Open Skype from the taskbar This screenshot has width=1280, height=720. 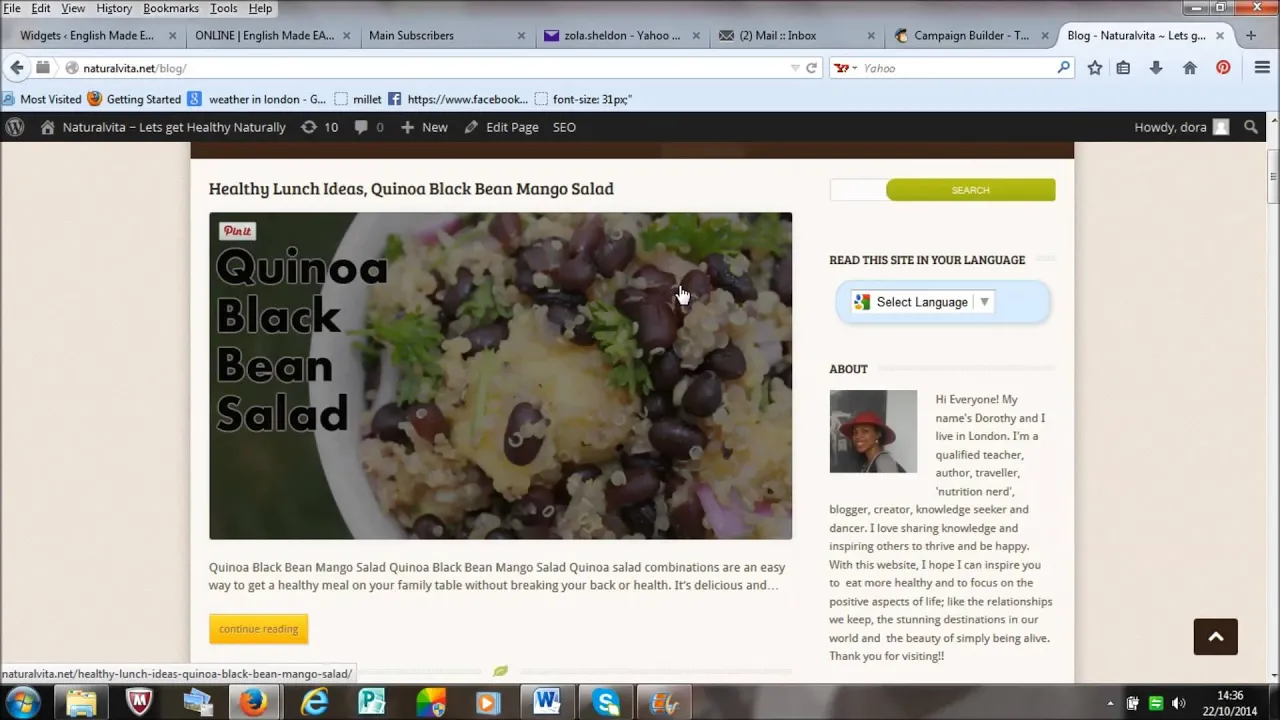pyautogui.click(x=605, y=702)
